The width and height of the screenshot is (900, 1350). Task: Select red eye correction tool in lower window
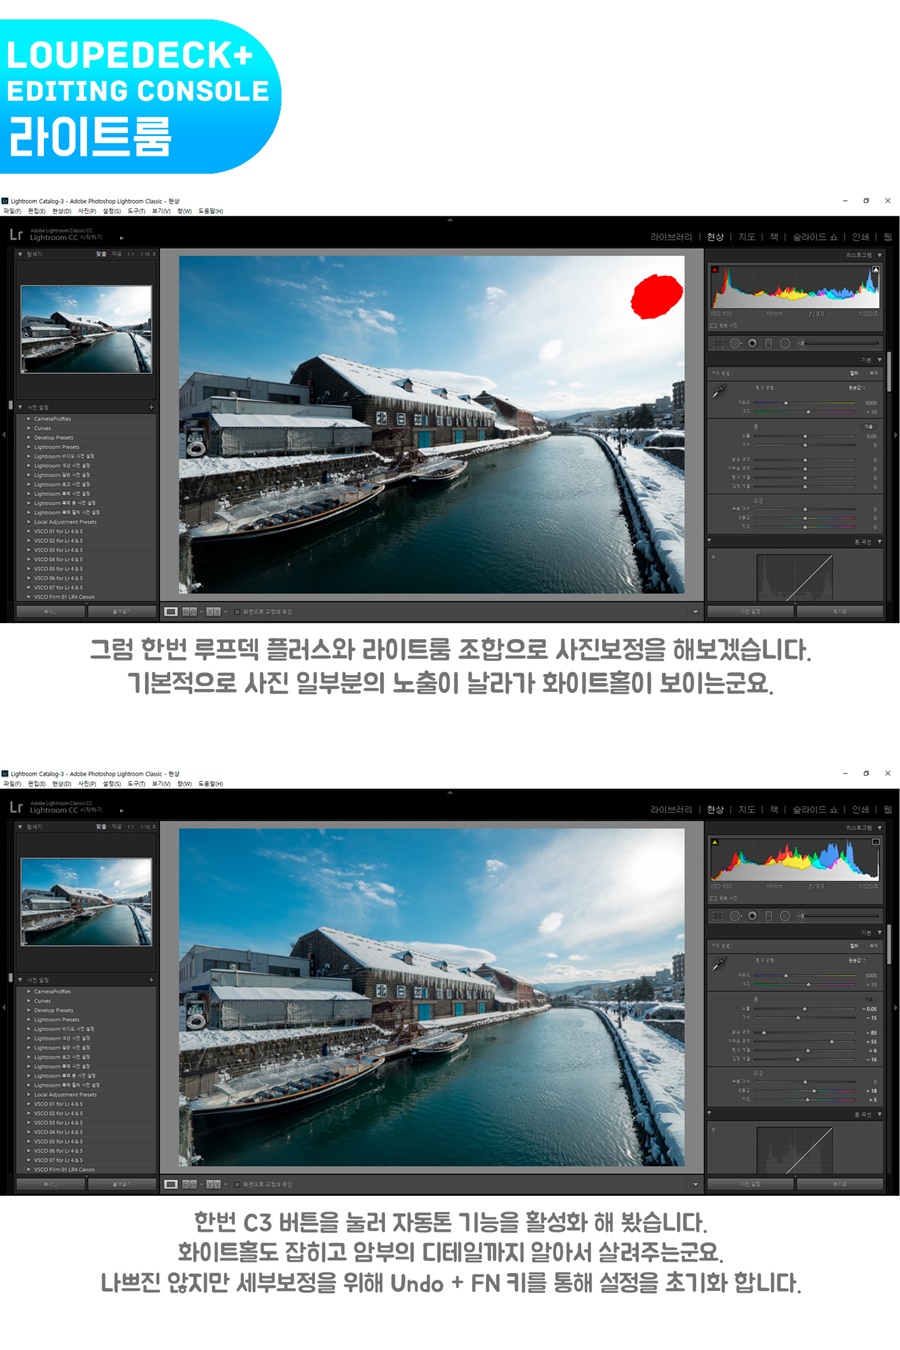752,916
